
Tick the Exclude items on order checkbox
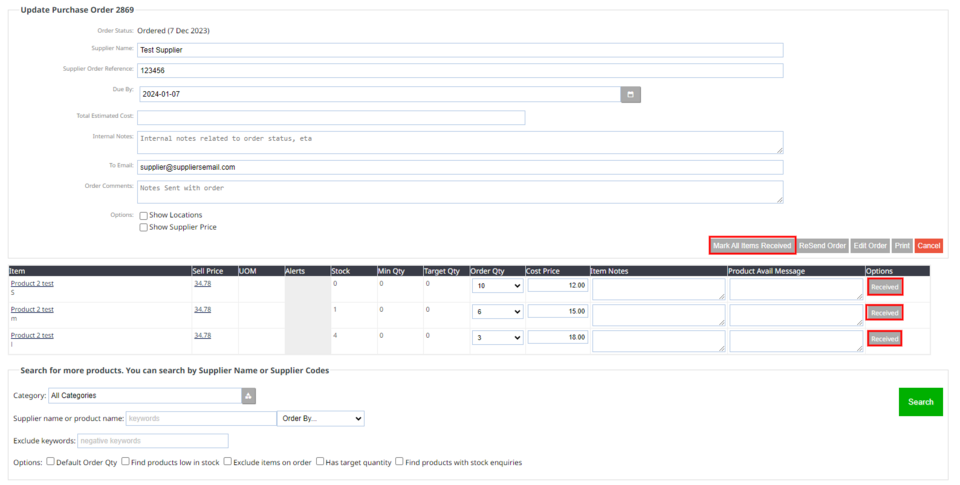pyautogui.click(x=228, y=462)
